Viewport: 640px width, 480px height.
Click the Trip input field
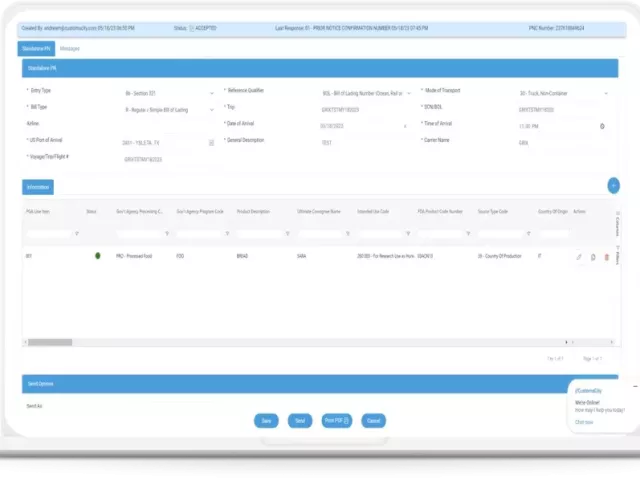click(x=366, y=110)
